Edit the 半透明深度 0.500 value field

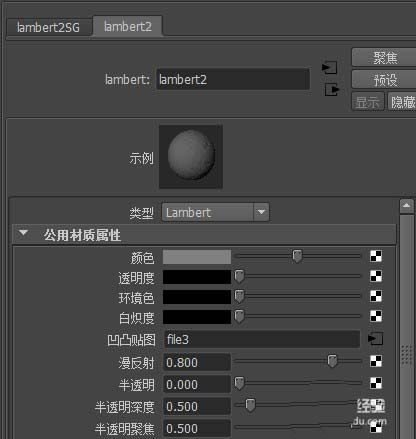[x=197, y=406]
